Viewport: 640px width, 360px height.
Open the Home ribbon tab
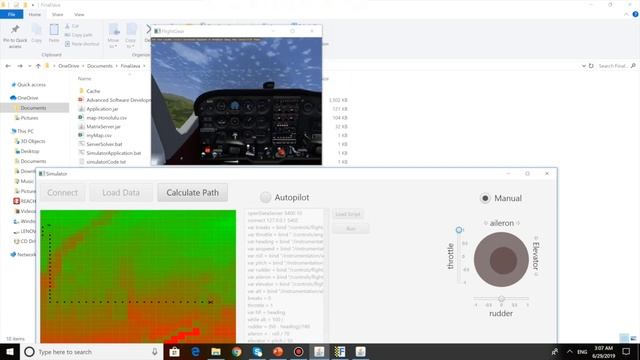point(35,14)
